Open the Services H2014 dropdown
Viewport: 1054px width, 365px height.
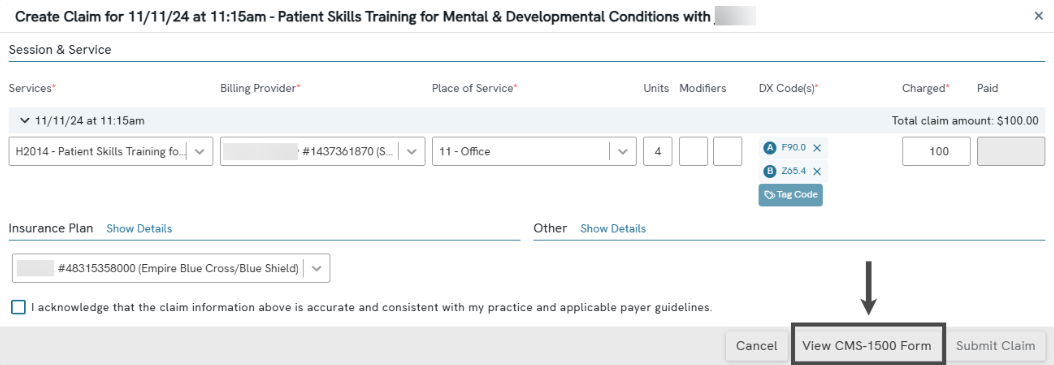(112, 151)
